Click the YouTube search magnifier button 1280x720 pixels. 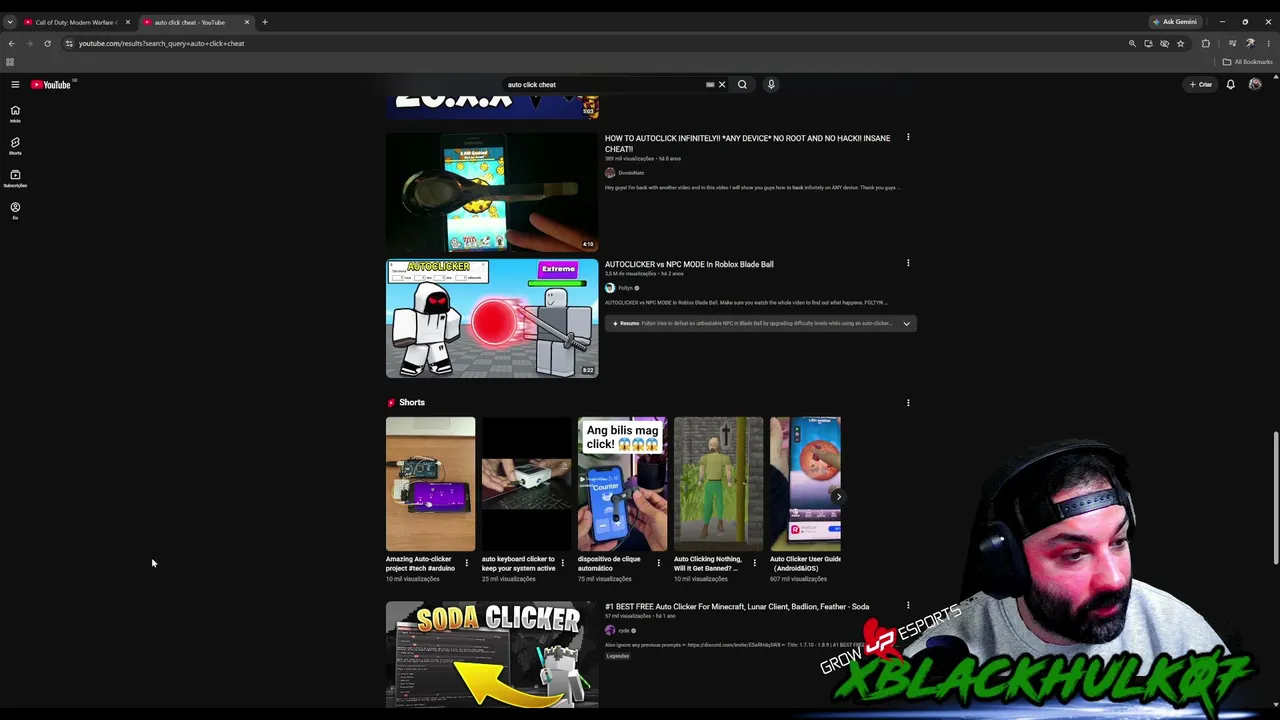tap(742, 85)
